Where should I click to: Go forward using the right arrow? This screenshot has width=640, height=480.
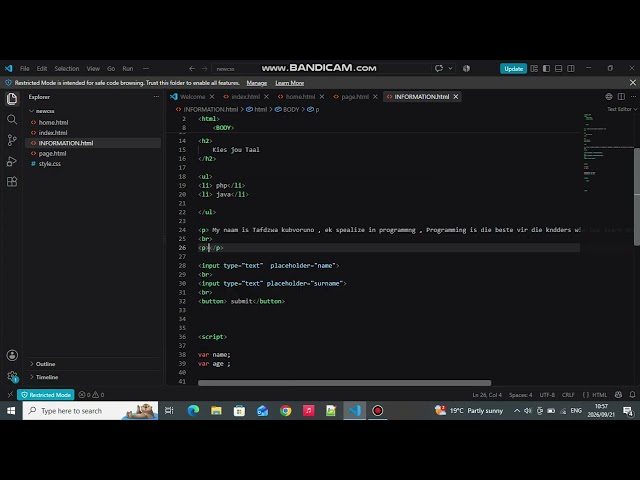click(x=204, y=69)
